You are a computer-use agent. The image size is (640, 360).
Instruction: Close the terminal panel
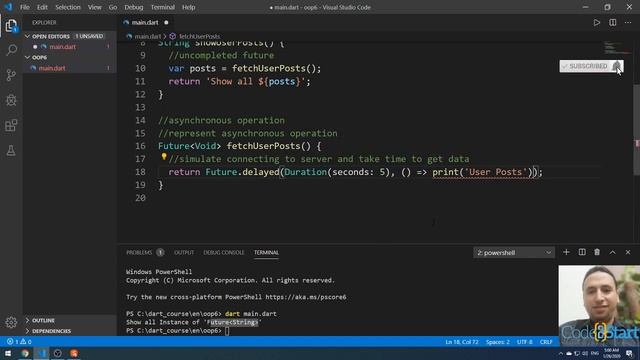628,252
